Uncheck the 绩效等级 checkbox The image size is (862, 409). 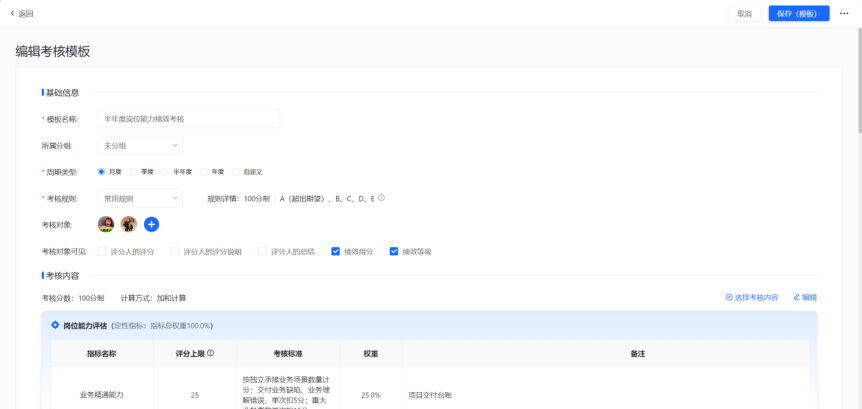coord(394,252)
